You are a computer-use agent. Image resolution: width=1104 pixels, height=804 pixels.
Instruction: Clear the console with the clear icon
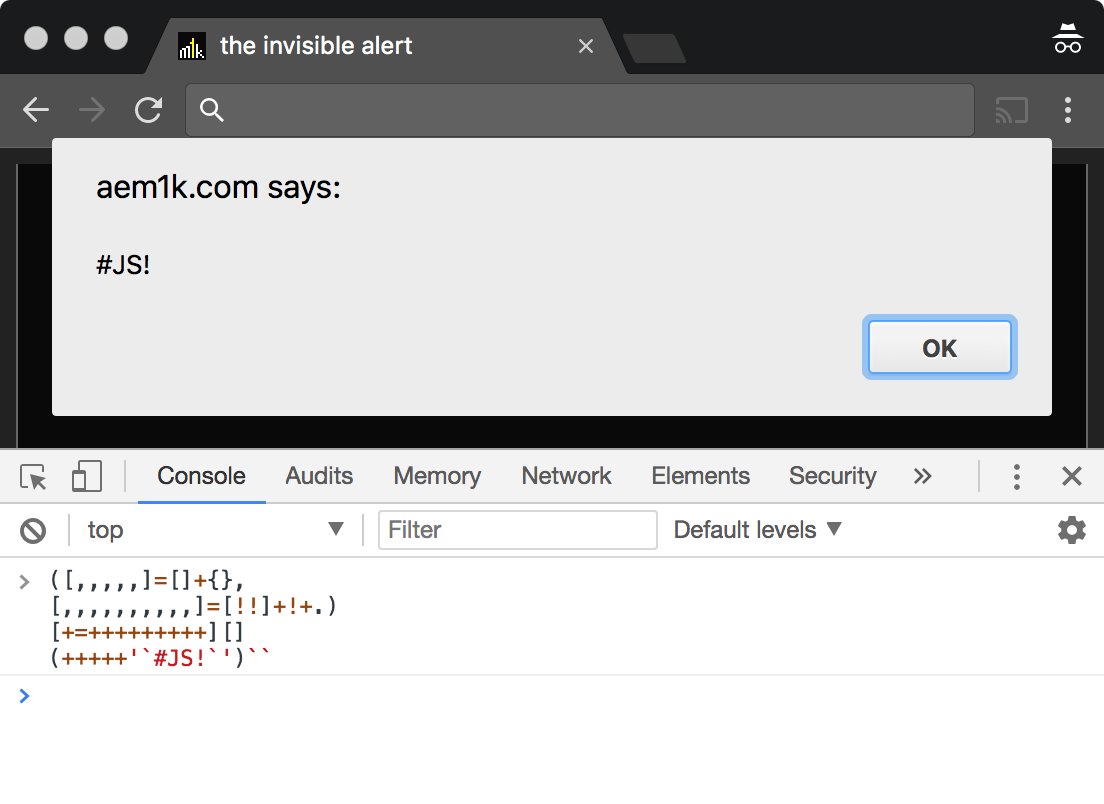pos(33,530)
